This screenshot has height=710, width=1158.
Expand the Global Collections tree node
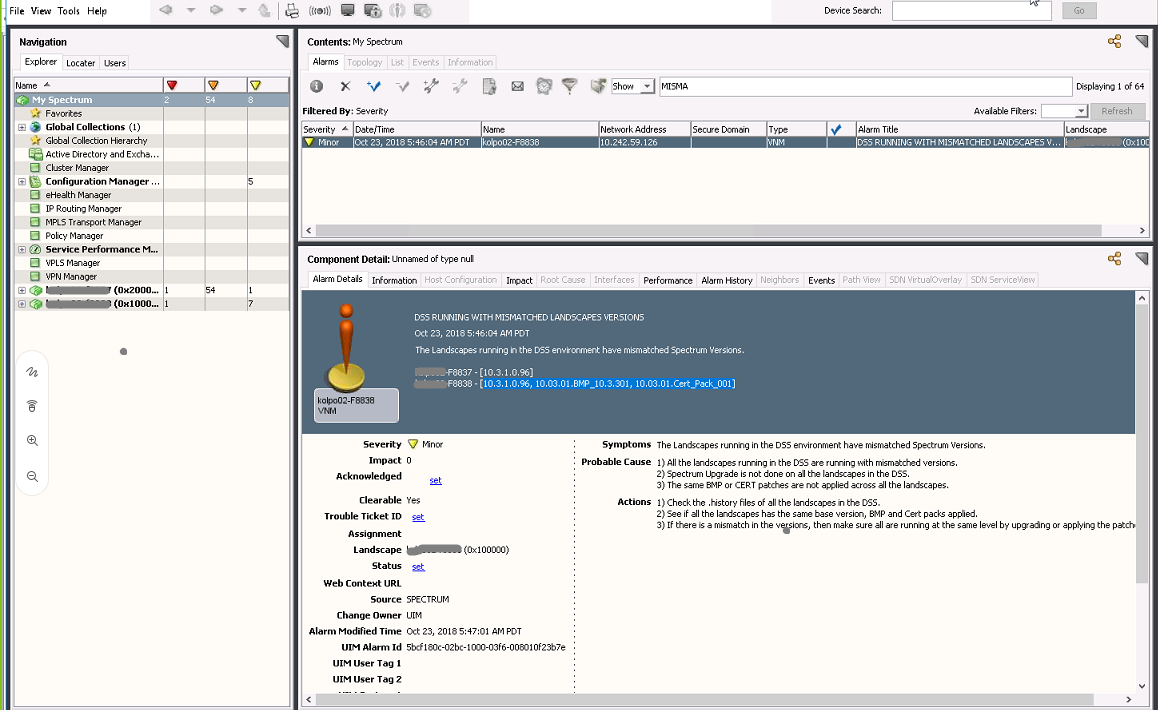click(x=22, y=128)
